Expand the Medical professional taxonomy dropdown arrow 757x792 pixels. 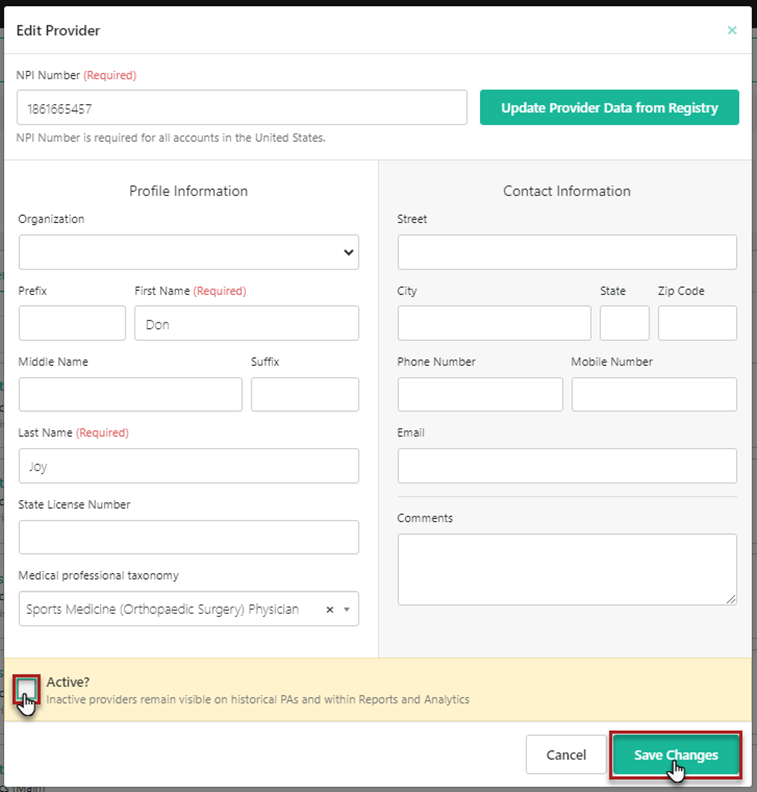347,609
